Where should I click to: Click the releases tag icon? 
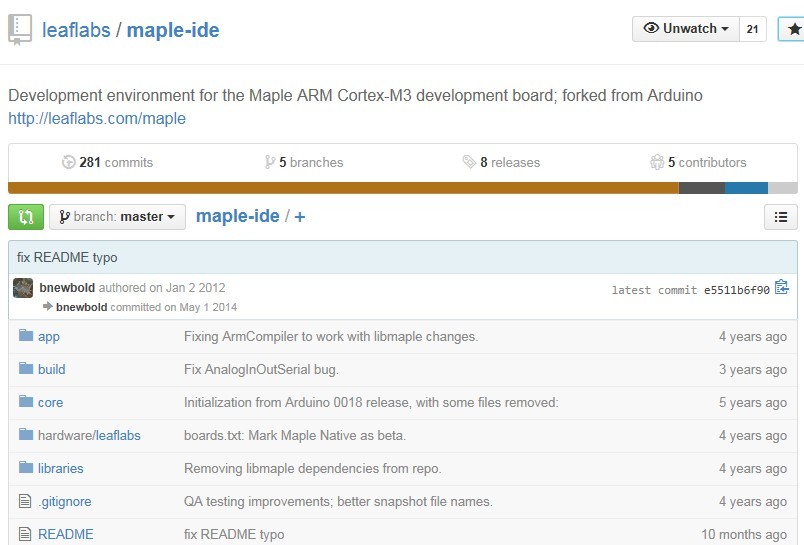(x=469, y=162)
